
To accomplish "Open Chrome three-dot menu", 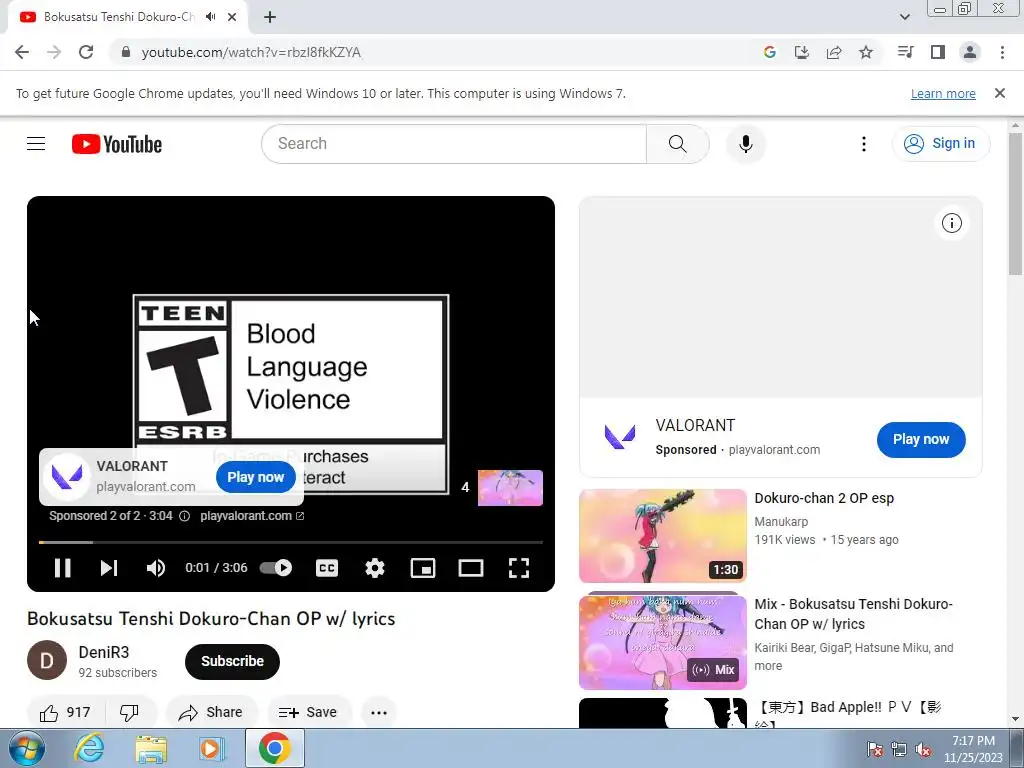I will [1002, 52].
